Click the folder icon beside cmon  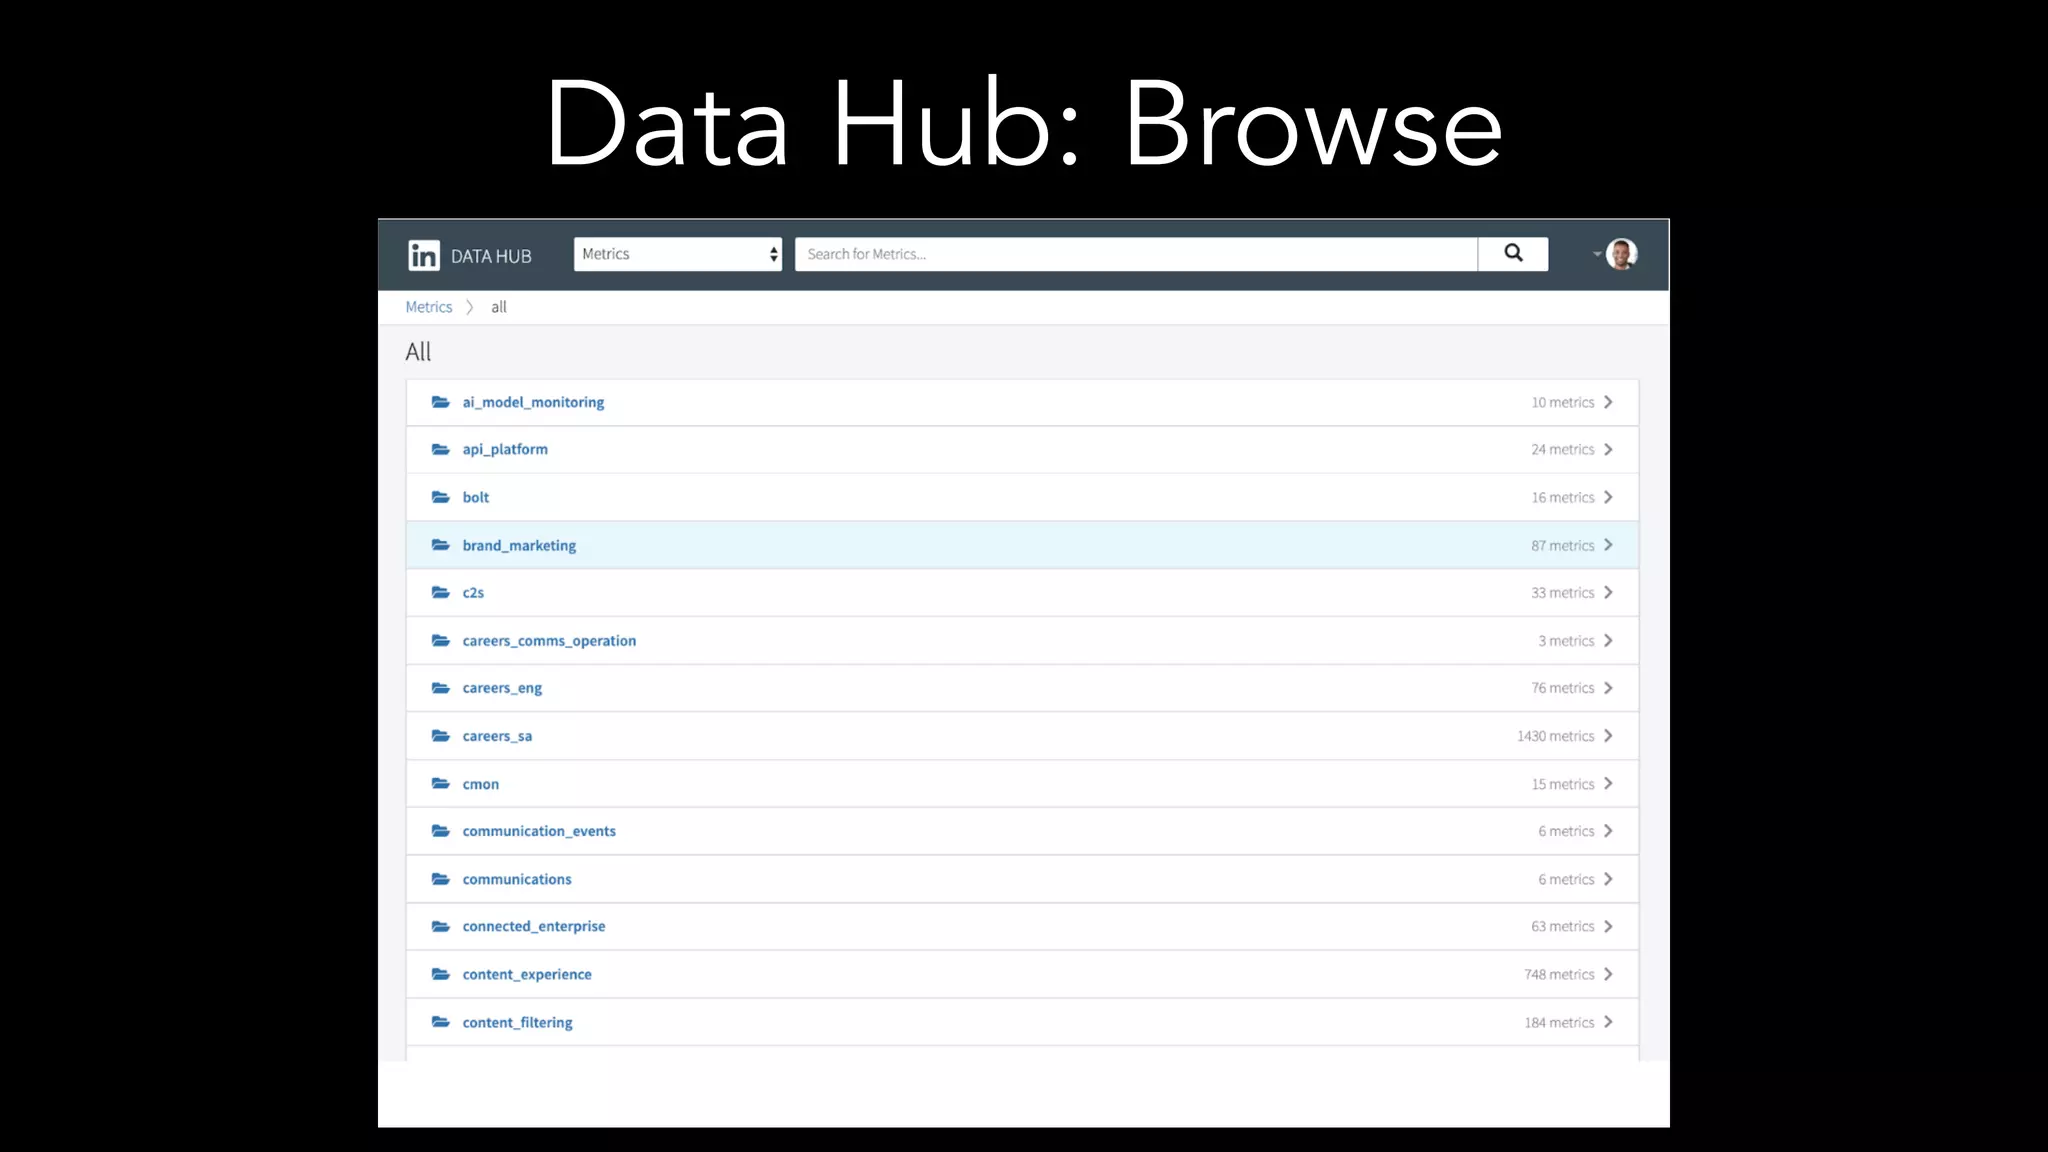tap(440, 783)
